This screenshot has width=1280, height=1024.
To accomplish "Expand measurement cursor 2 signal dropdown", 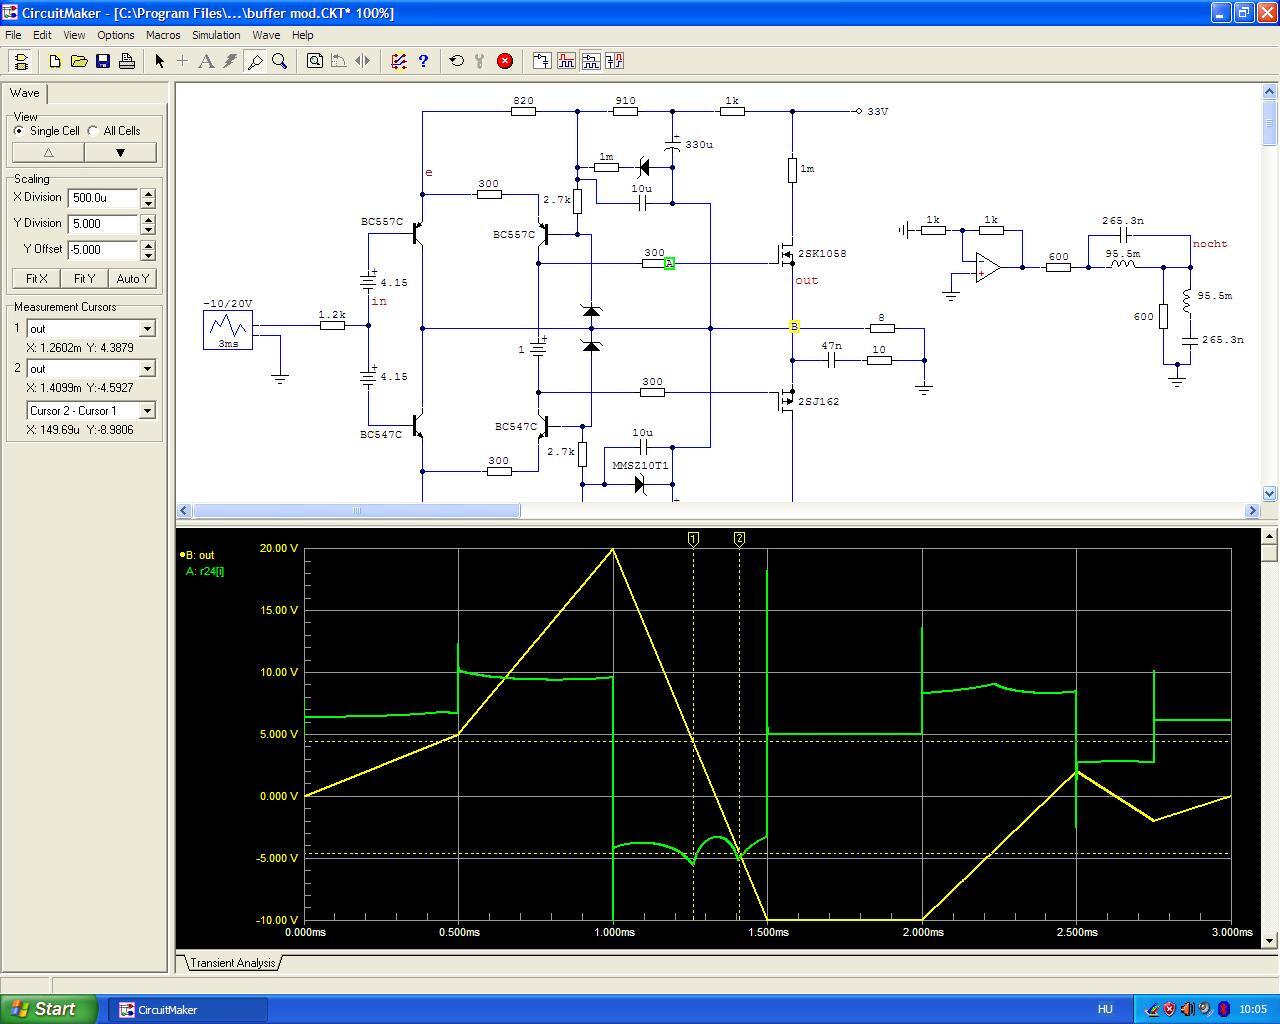I will coord(147,369).
